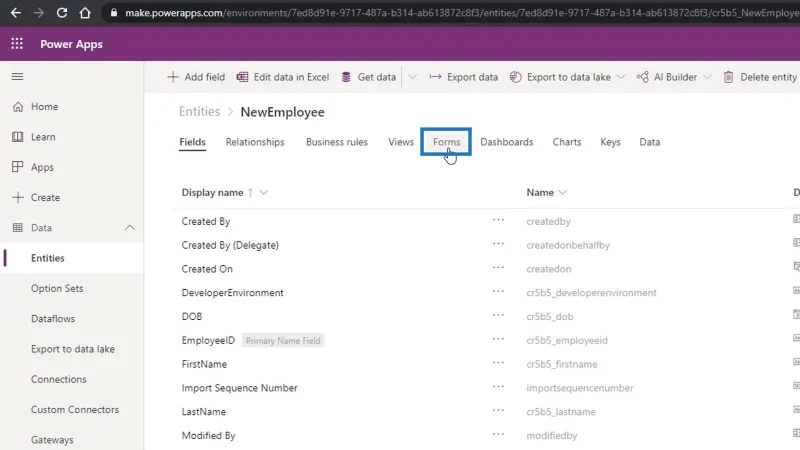Viewport: 800px width, 450px height.
Task: Switch to the Charts tab
Action: [567, 142]
